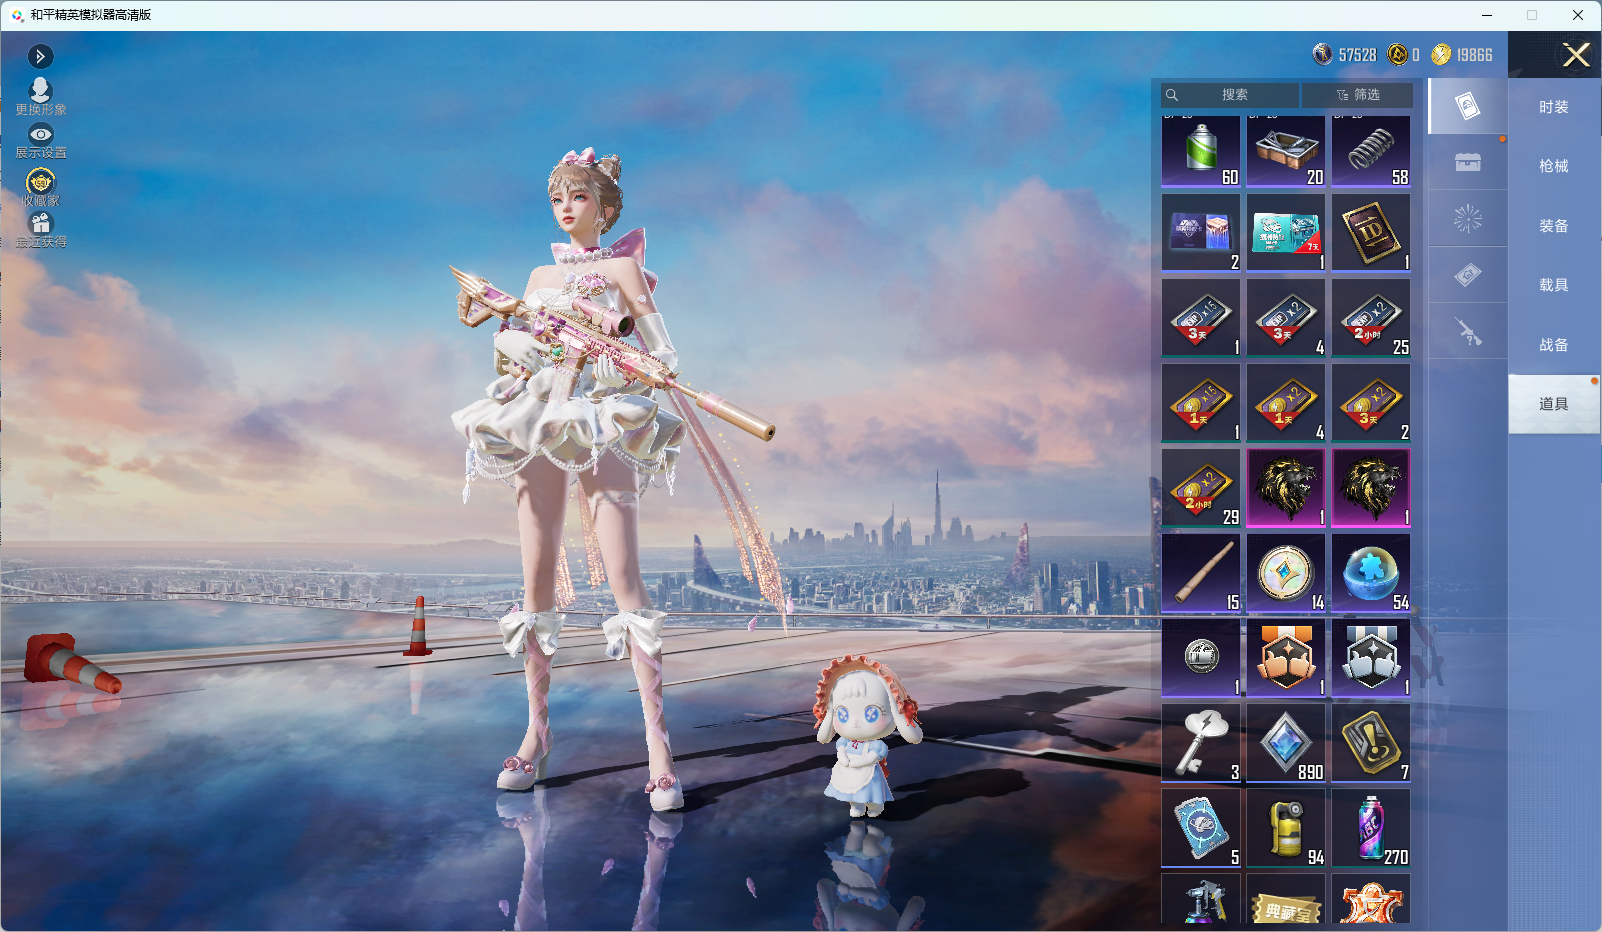Click the bunny doll pet on the ground

coord(866,735)
